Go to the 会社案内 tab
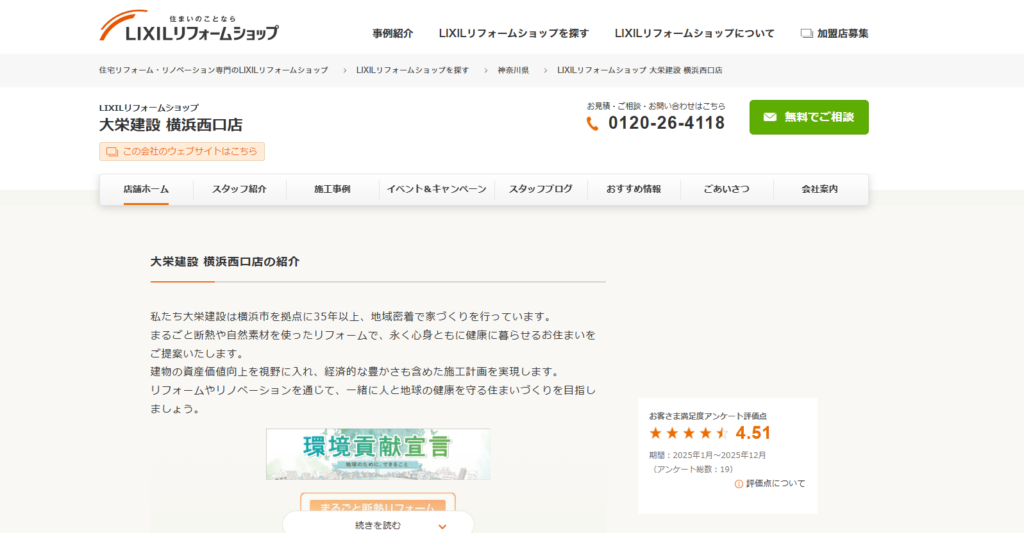The height and width of the screenshot is (533, 1024). (x=819, y=189)
